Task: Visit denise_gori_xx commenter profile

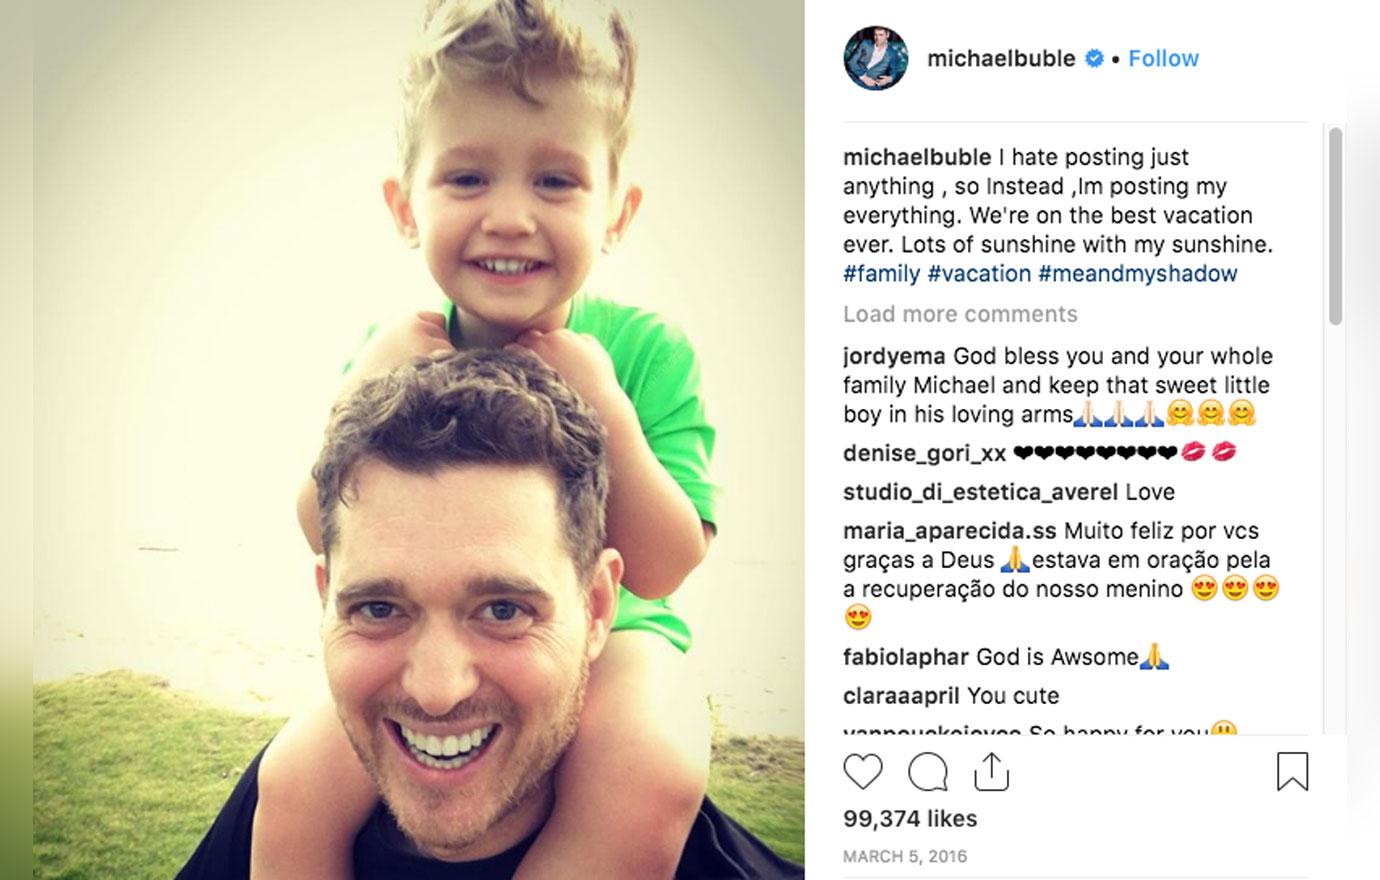Action: 925,453
